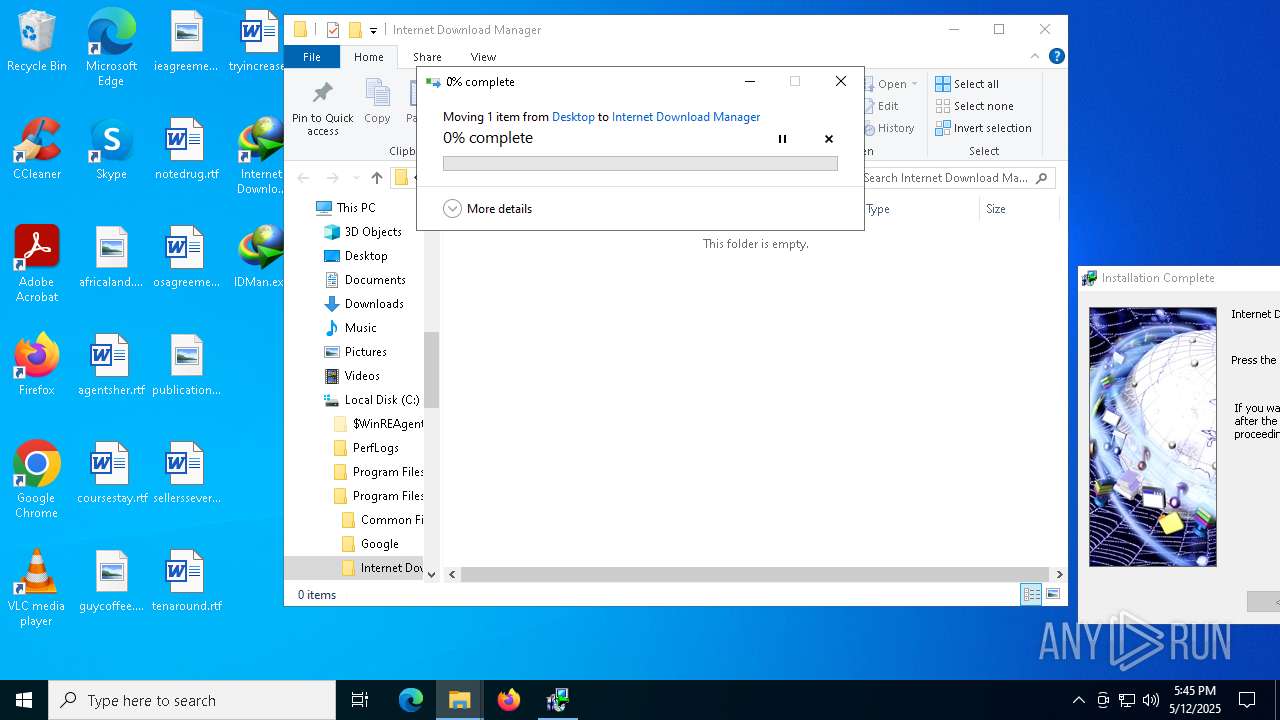
Task: Click Select none in ribbon
Action: pyautogui.click(x=975, y=106)
